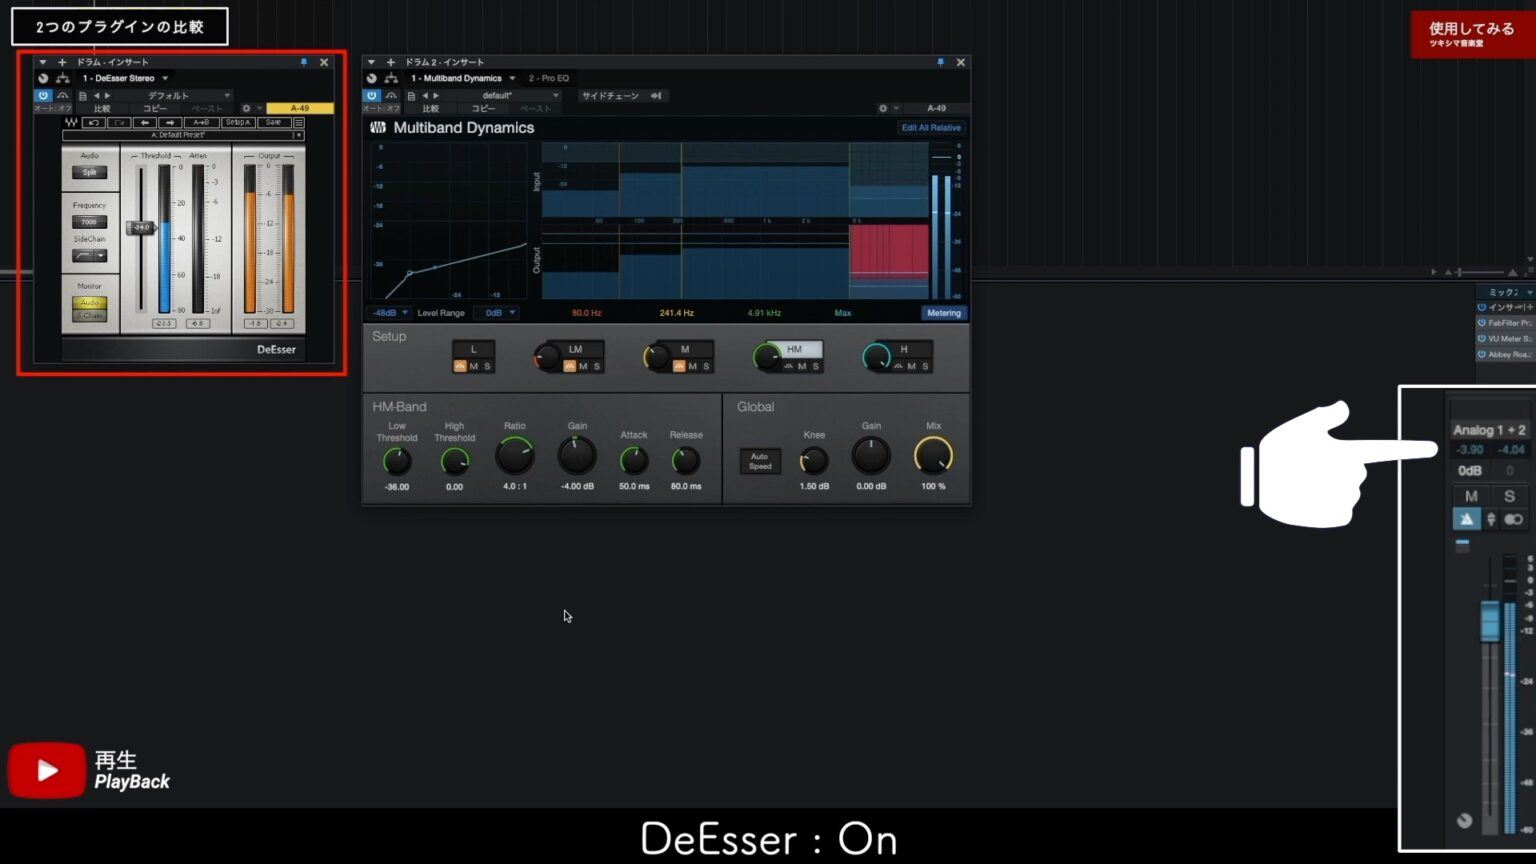
Task: Mute the Analog 1 + 2 channel
Action: (x=1471, y=496)
